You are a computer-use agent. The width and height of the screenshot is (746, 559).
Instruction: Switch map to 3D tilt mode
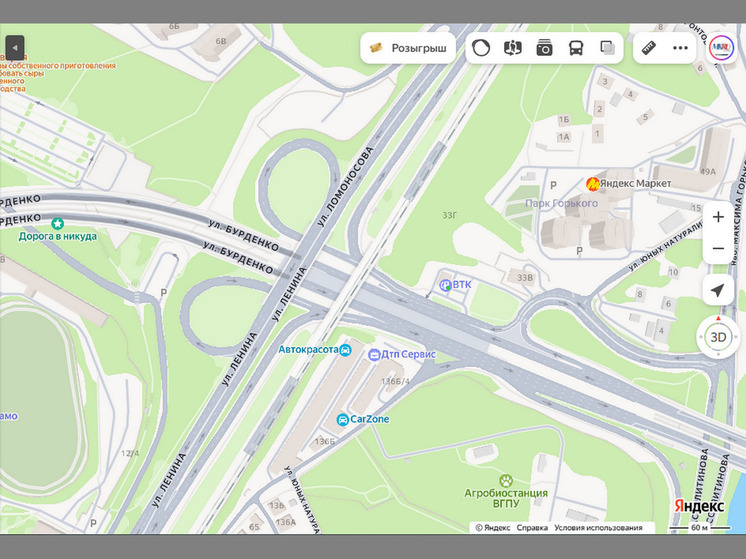718,337
